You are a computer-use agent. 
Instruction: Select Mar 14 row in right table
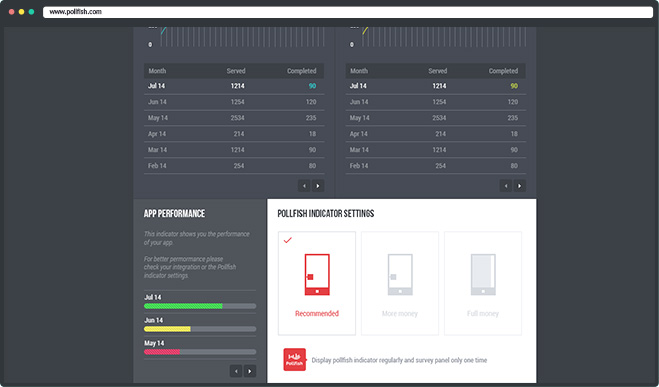[x=436, y=150]
